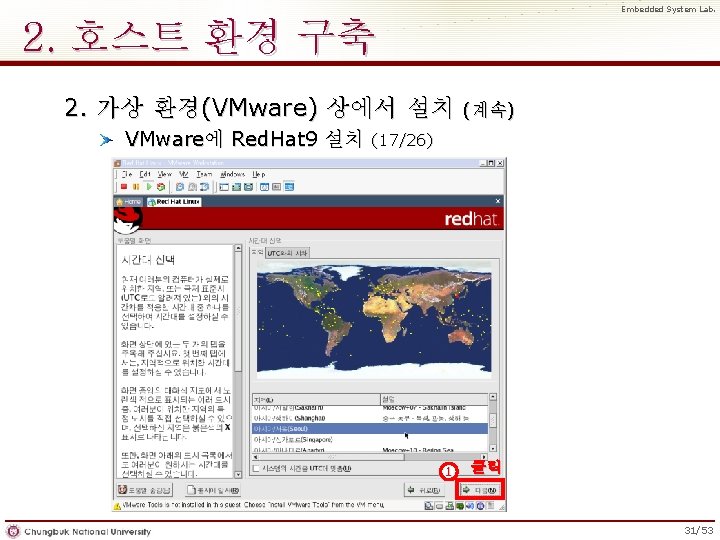
Task: Click the Full Screen toolbar icon
Action: pos(248,187)
